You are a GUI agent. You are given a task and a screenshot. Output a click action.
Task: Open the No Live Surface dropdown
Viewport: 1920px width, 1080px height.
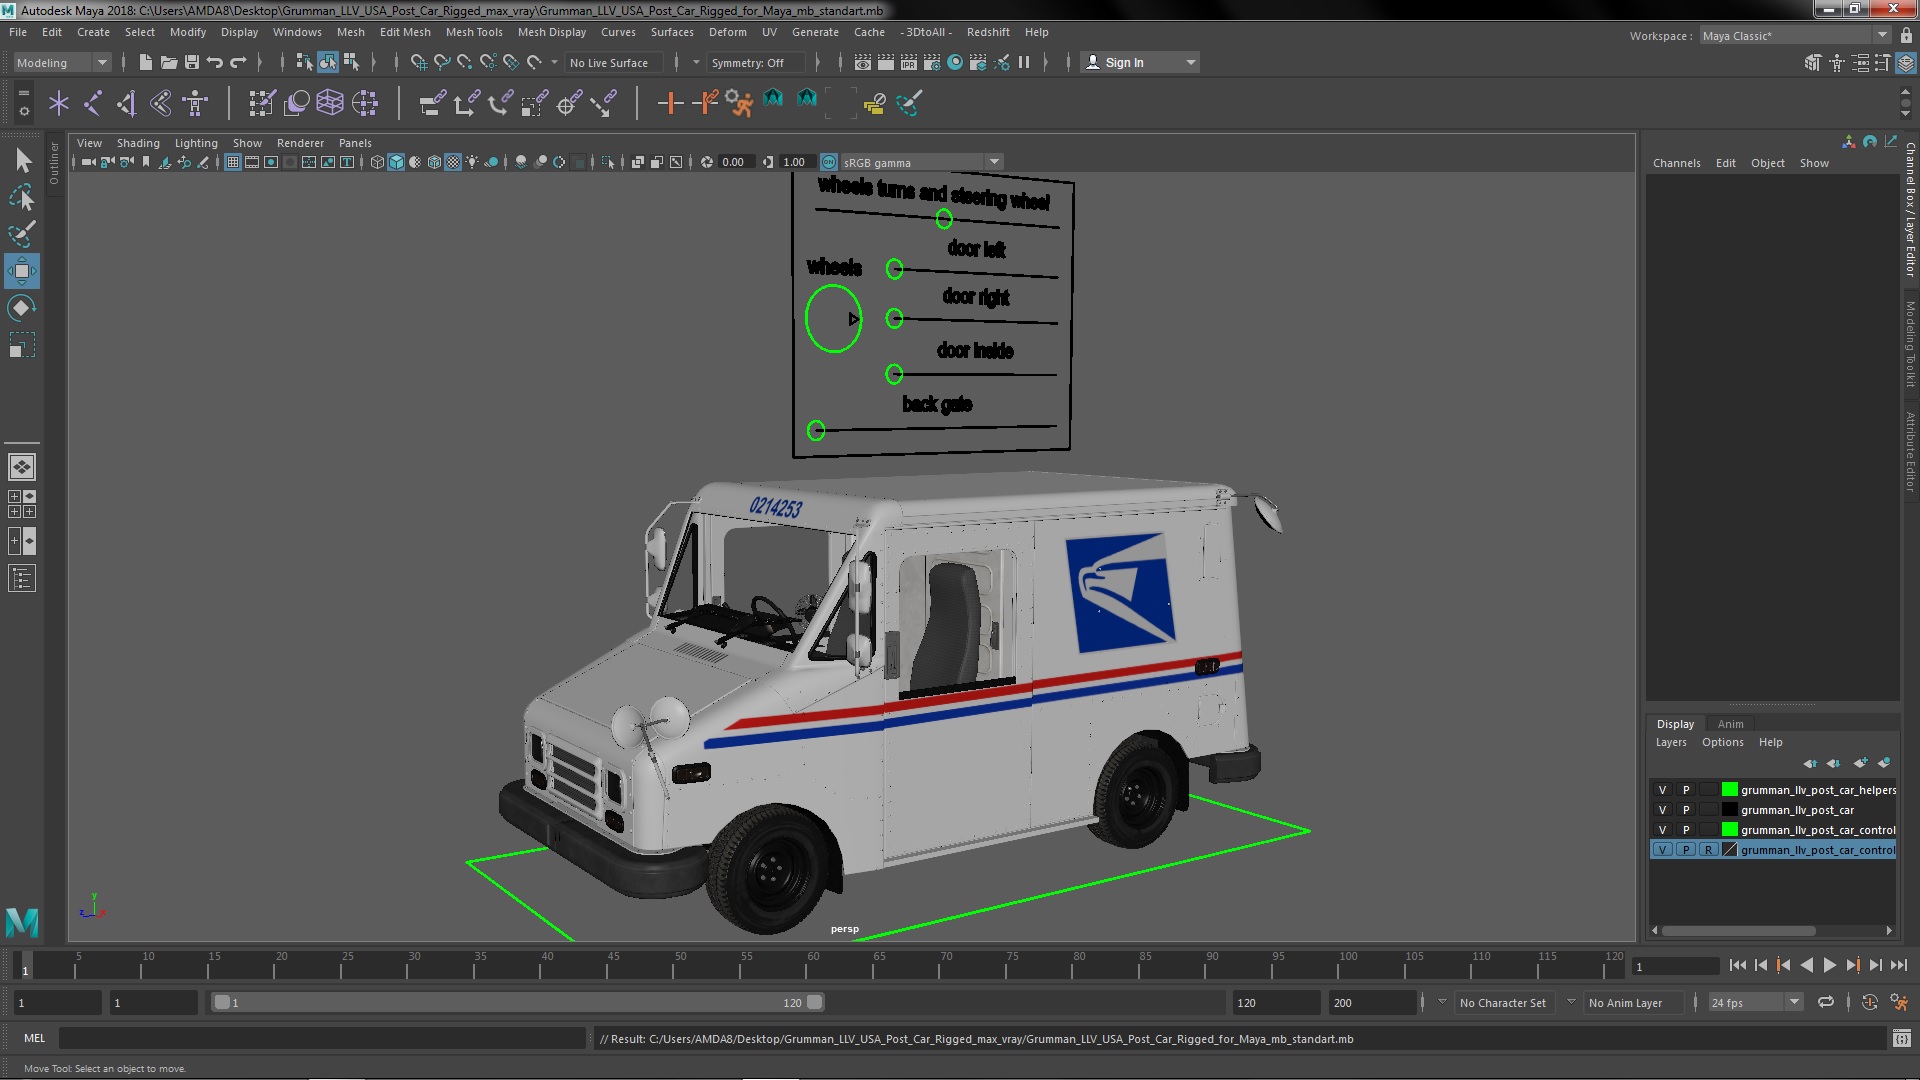tap(614, 62)
